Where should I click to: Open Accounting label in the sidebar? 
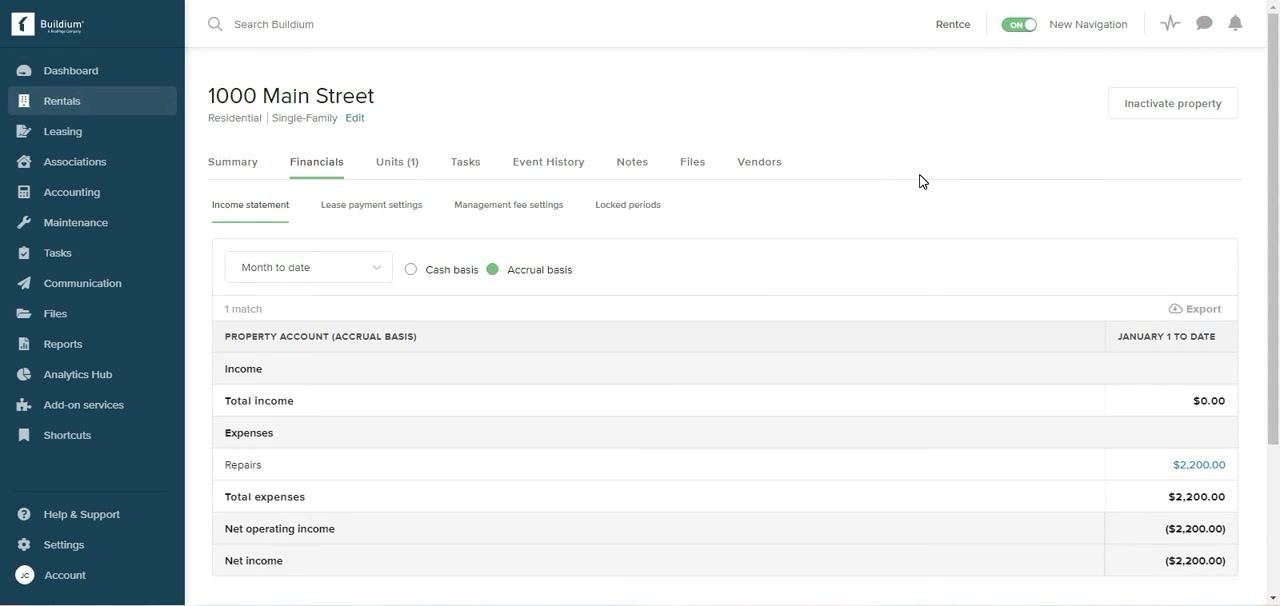72,192
